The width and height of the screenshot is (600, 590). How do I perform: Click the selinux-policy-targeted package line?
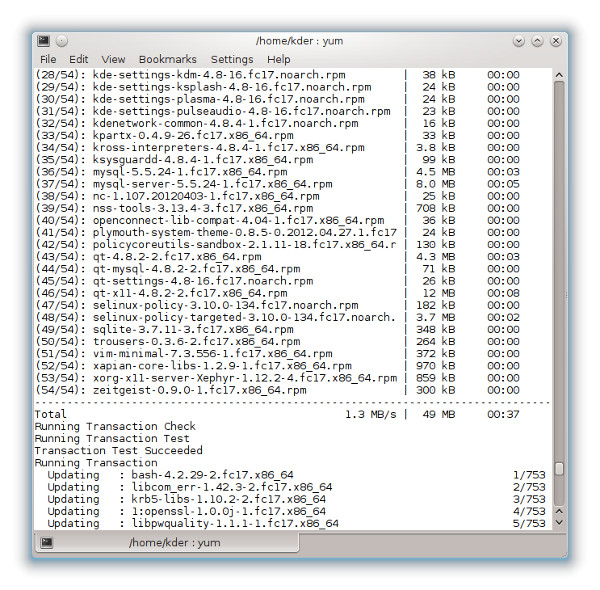[x=278, y=317]
